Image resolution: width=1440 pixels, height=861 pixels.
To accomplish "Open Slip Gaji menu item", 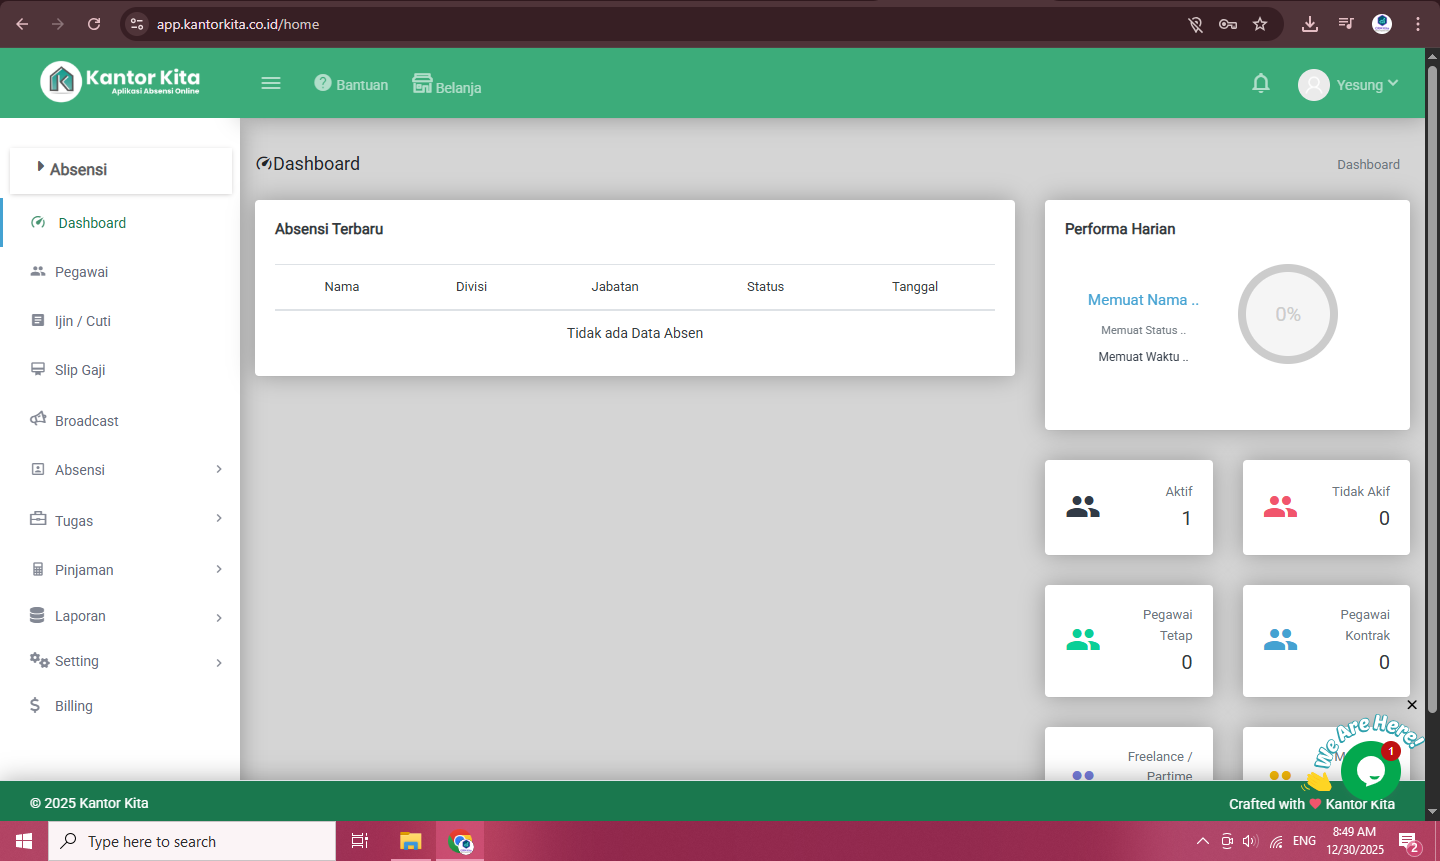I will [x=80, y=370].
